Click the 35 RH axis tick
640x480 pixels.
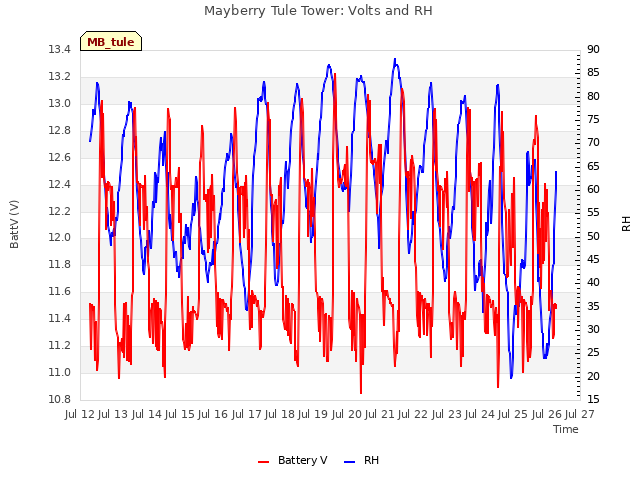593,306
